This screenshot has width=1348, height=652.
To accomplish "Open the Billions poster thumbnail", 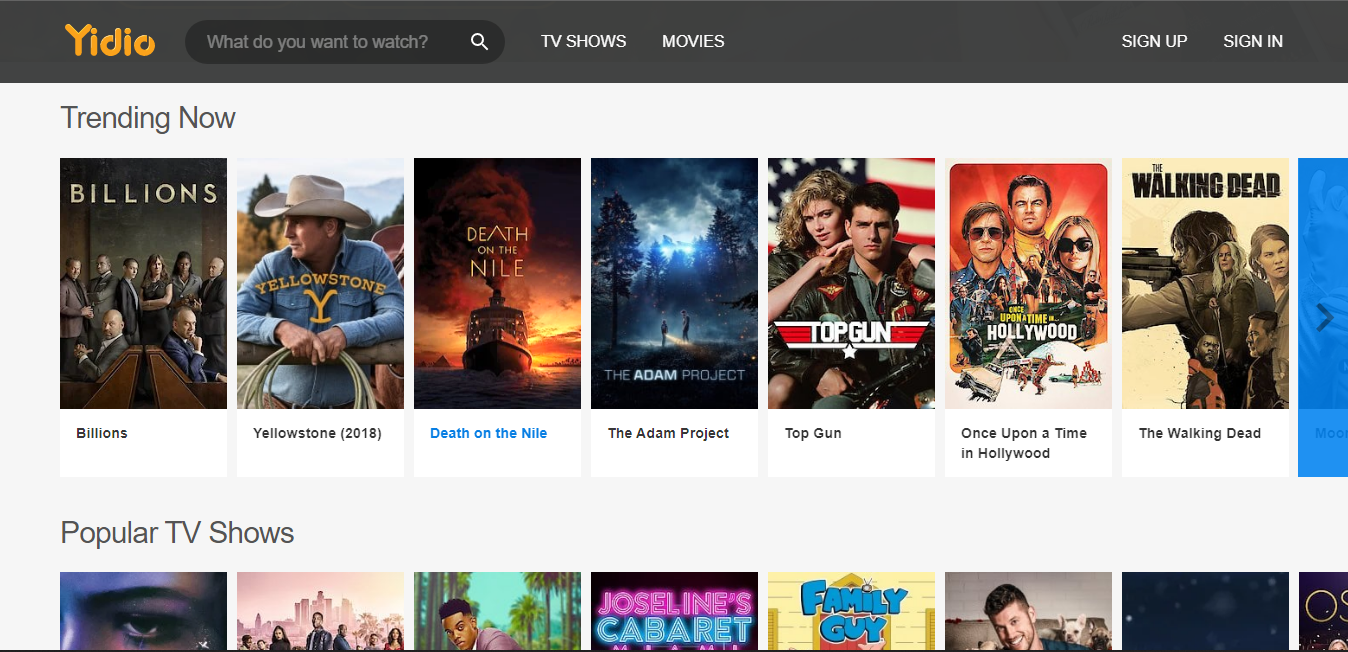I will [143, 283].
